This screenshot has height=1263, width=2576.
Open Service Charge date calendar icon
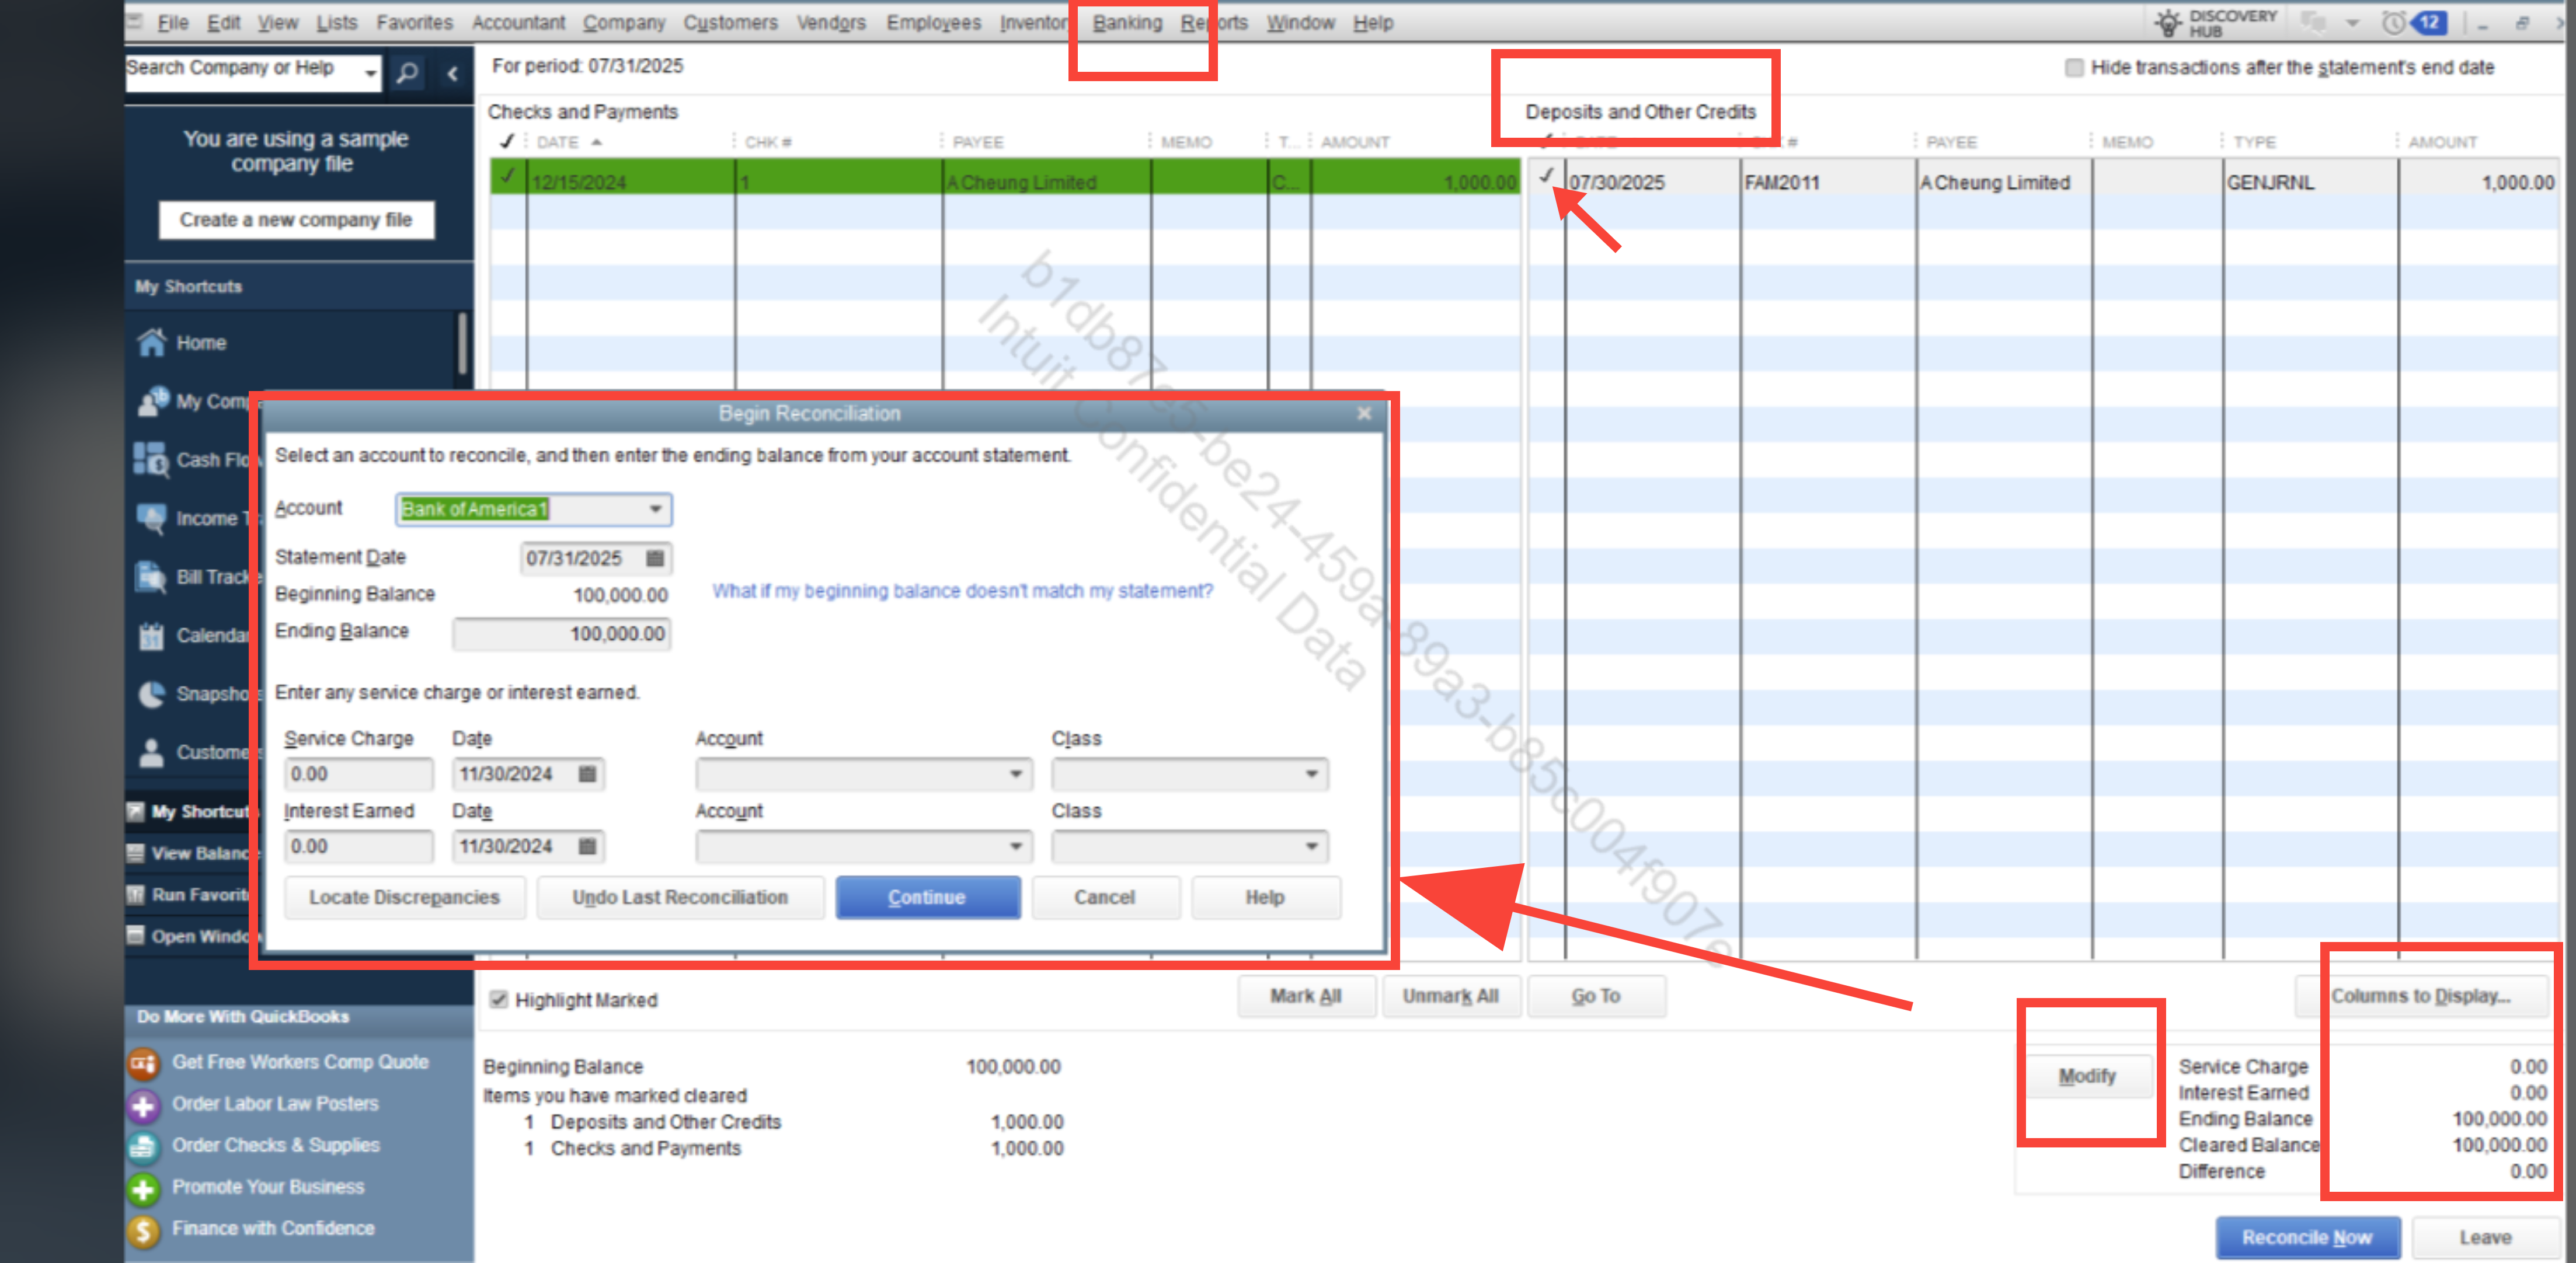(587, 773)
